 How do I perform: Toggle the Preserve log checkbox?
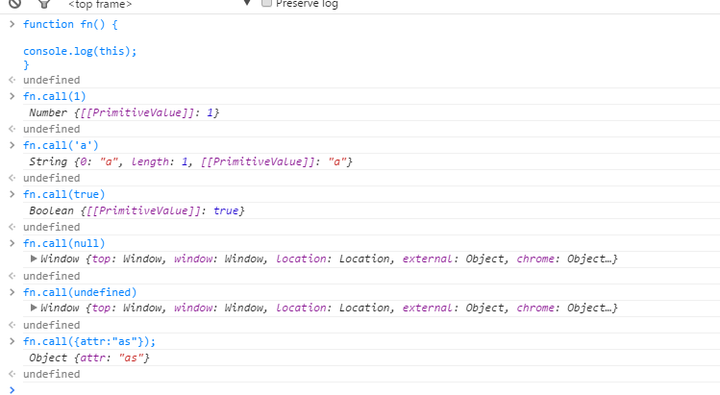[266, 3]
